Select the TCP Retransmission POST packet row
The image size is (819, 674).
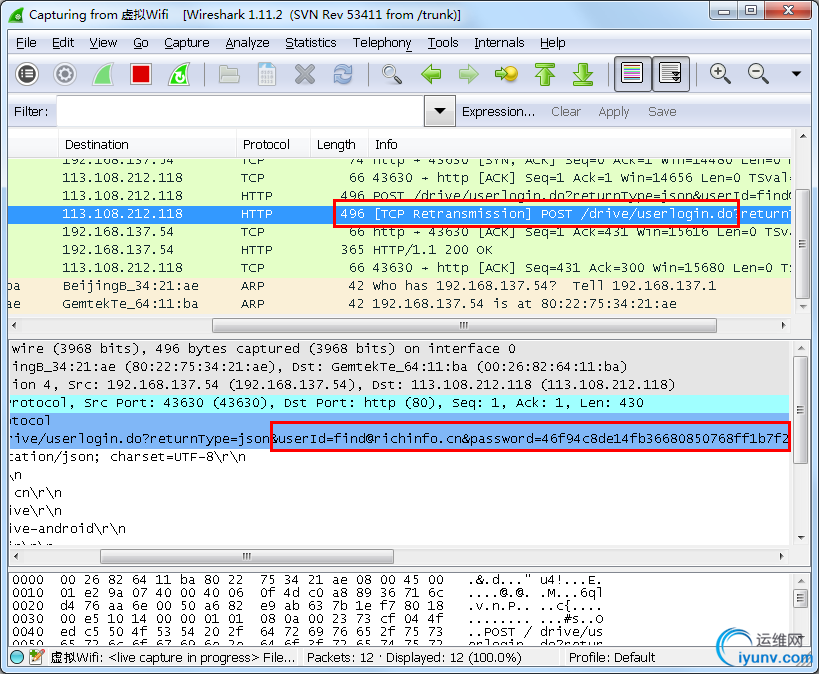click(400, 214)
